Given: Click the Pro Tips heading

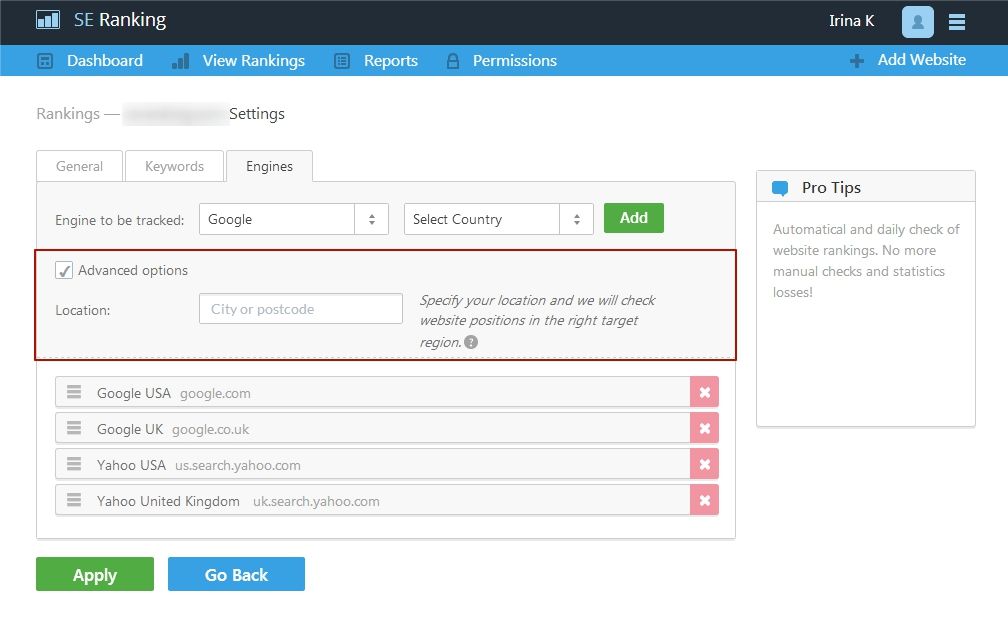Looking at the screenshot, I should pos(831,188).
